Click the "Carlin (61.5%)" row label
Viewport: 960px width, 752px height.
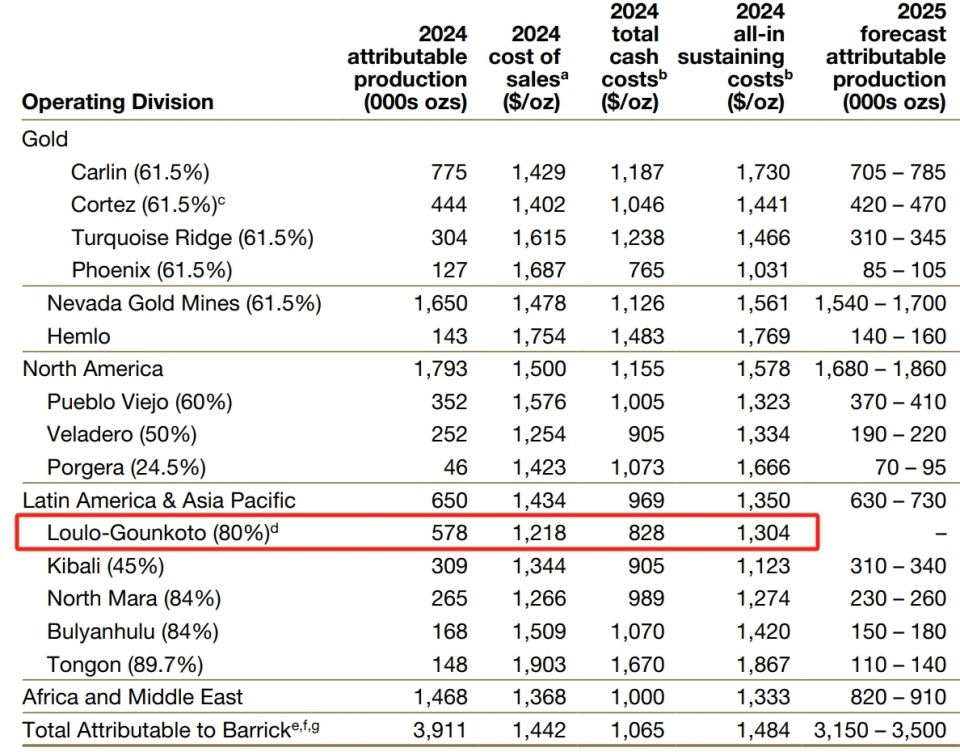(x=140, y=172)
